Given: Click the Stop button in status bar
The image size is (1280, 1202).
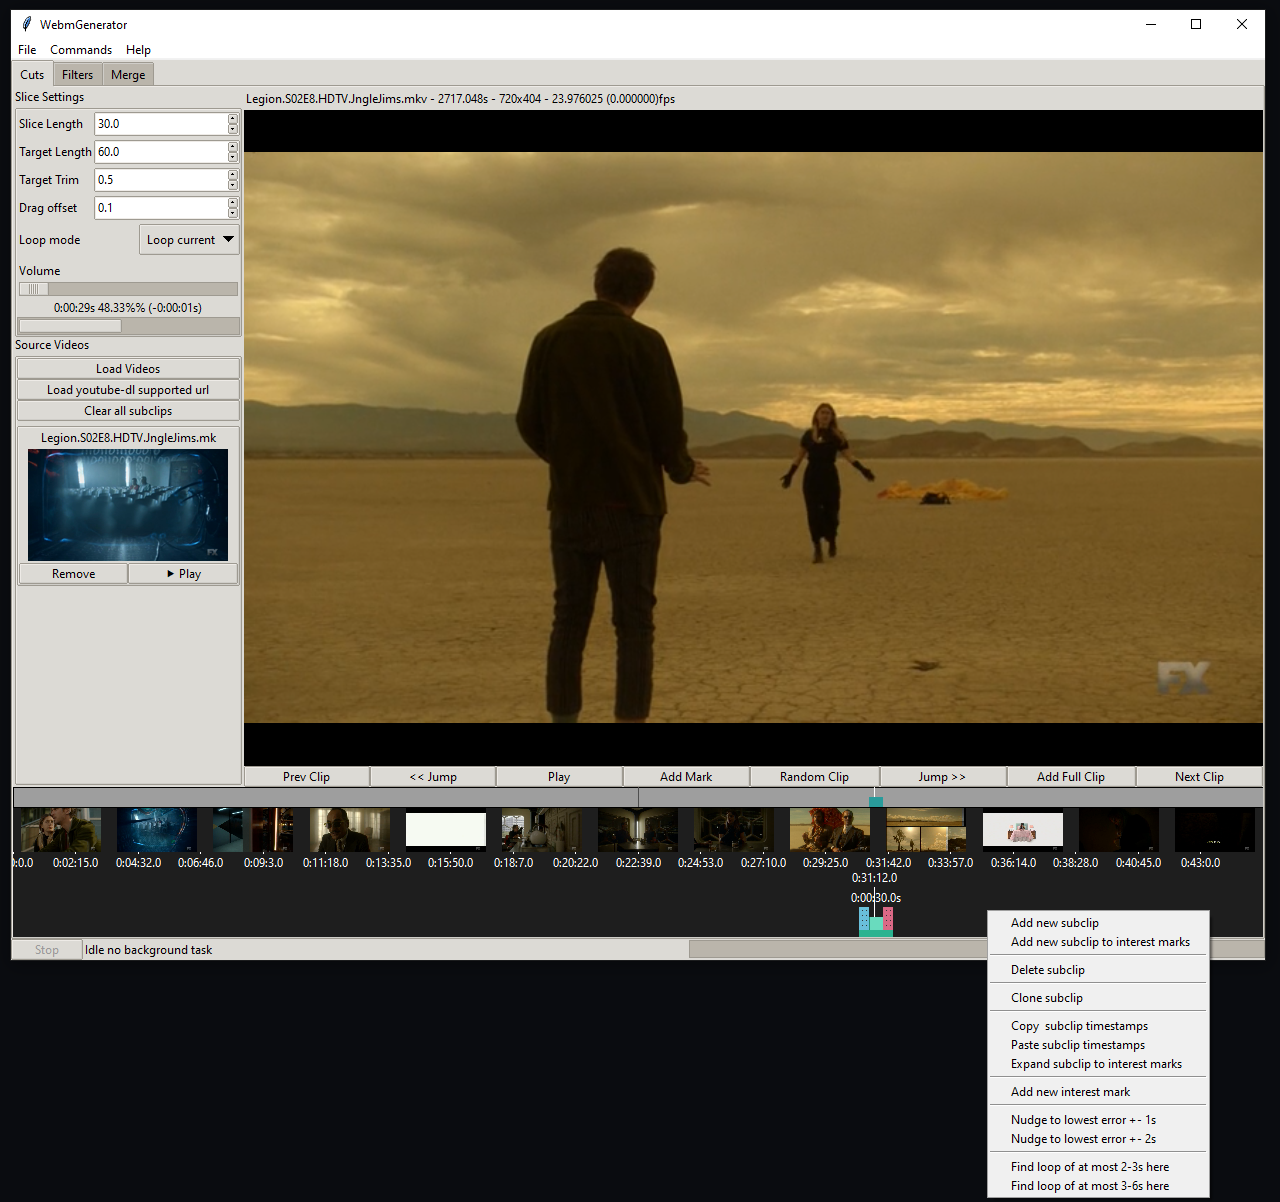Looking at the screenshot, I should coord(47,950).
